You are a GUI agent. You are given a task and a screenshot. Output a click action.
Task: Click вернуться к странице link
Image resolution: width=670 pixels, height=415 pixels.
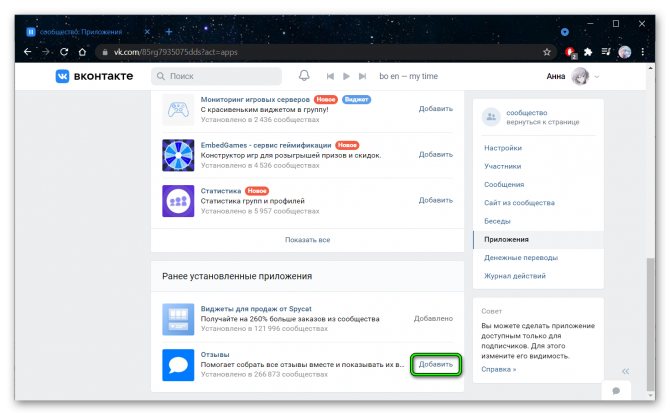[543, 122]
